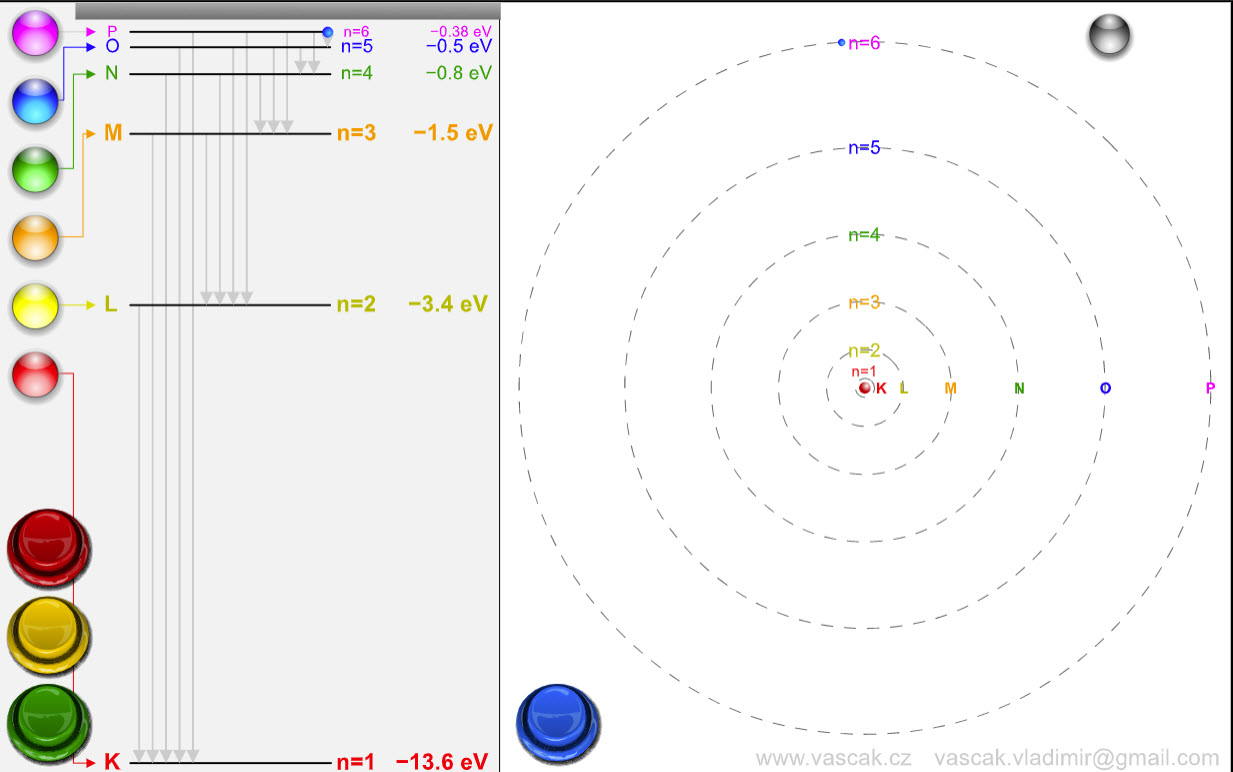Select the green sphere for level N
This screenshot has width=1233, height=772.
(x=34, y=170)
